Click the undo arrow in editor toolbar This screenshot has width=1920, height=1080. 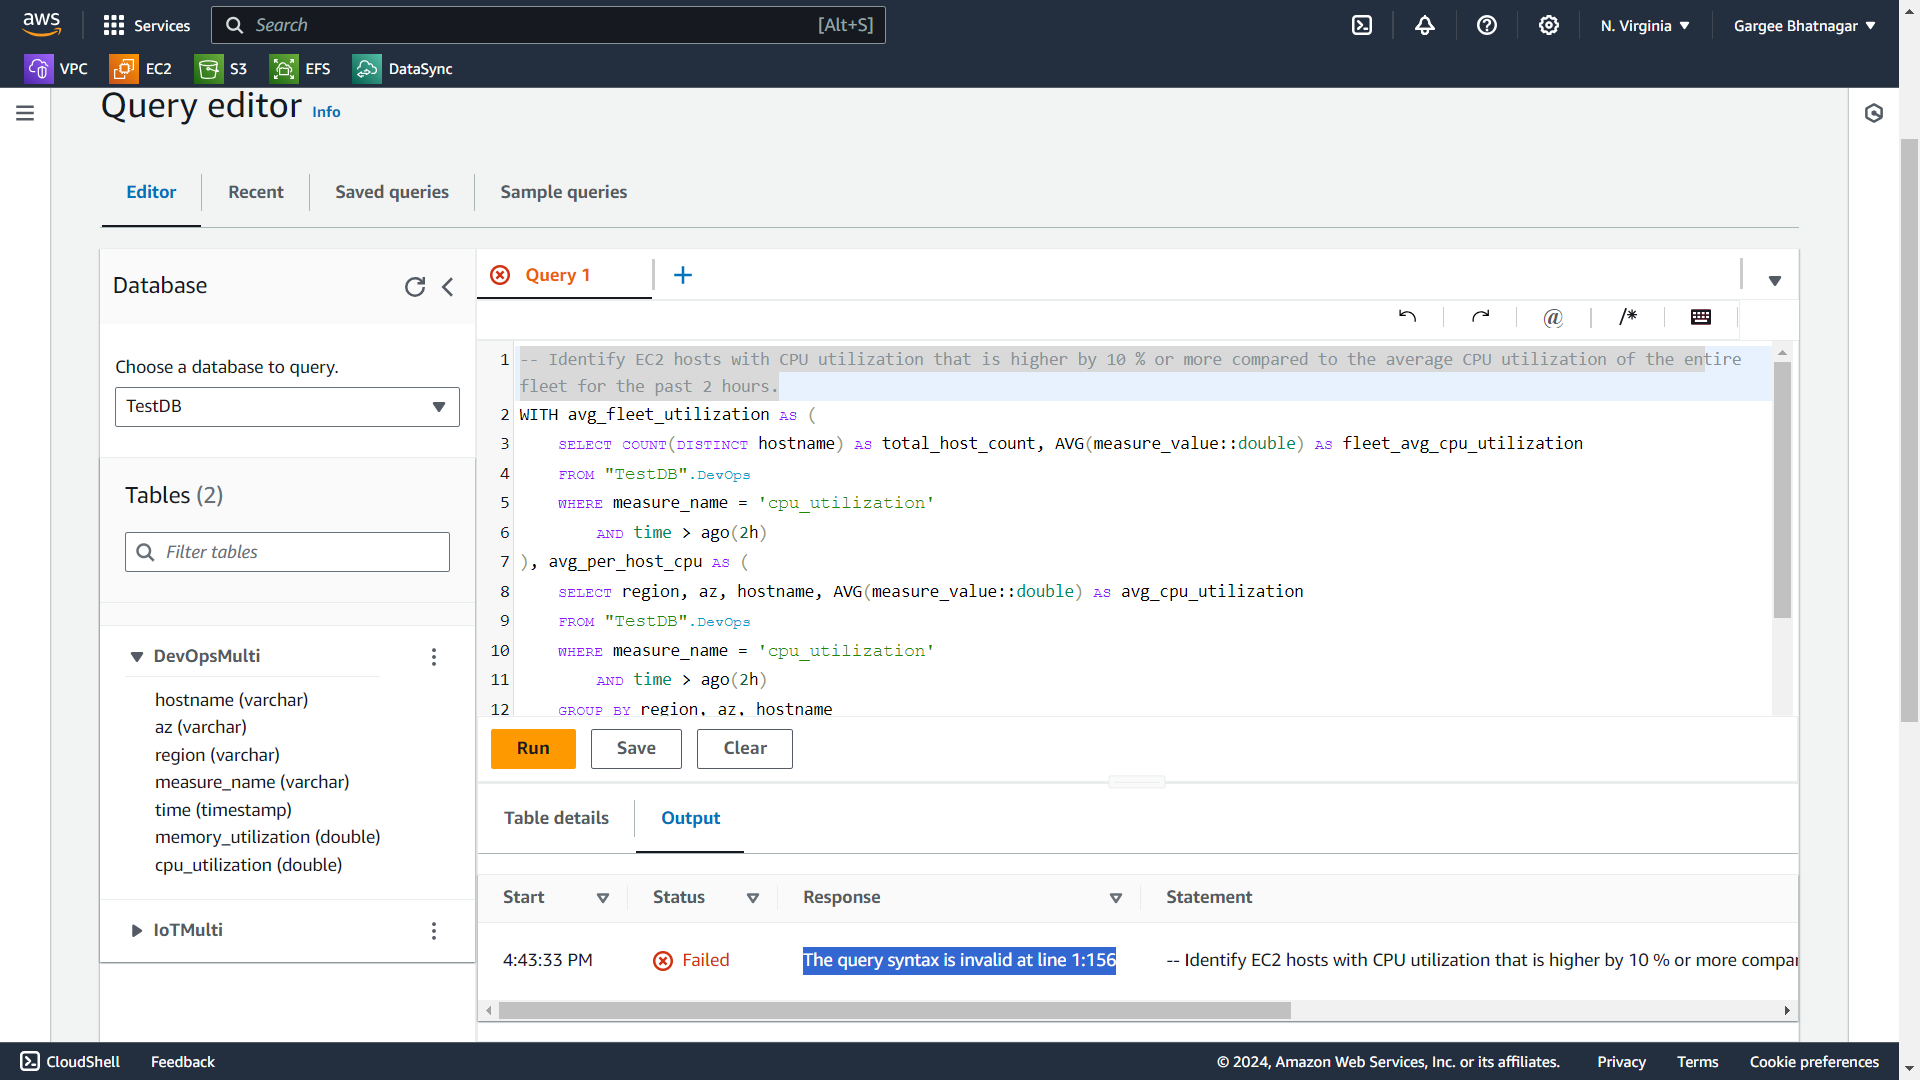1407,317
